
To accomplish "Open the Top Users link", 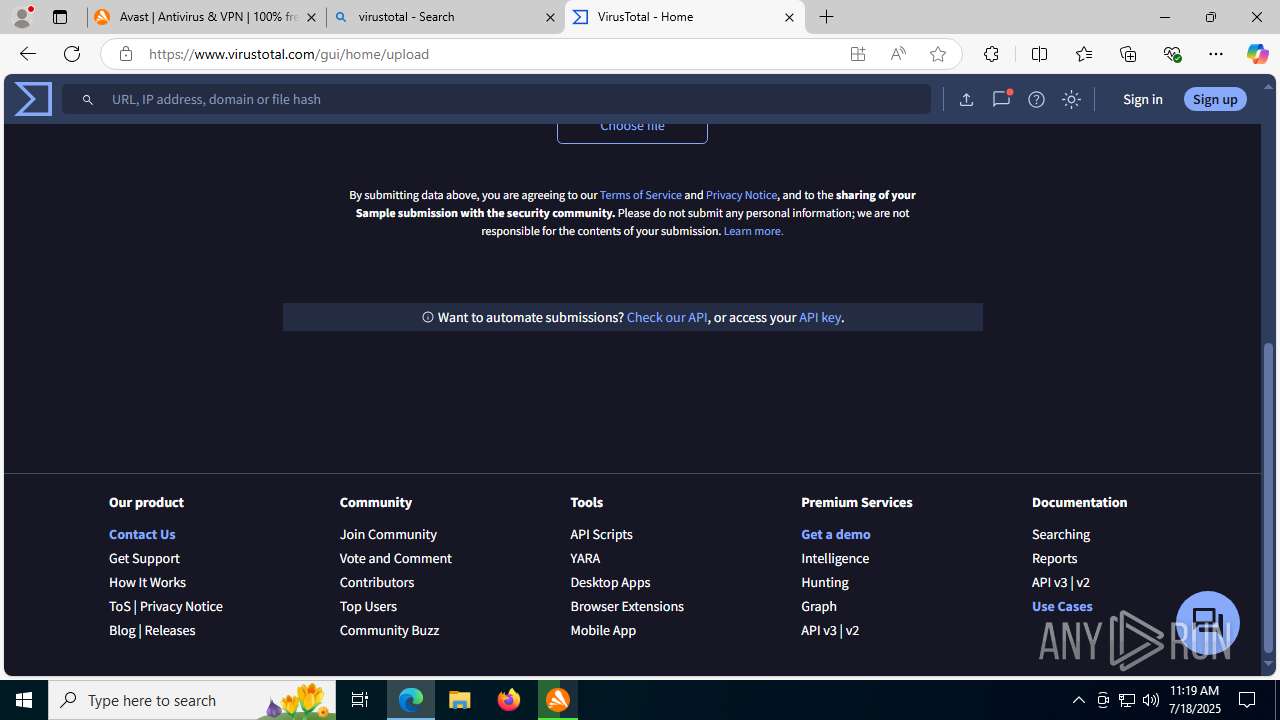I will point(368,606).
